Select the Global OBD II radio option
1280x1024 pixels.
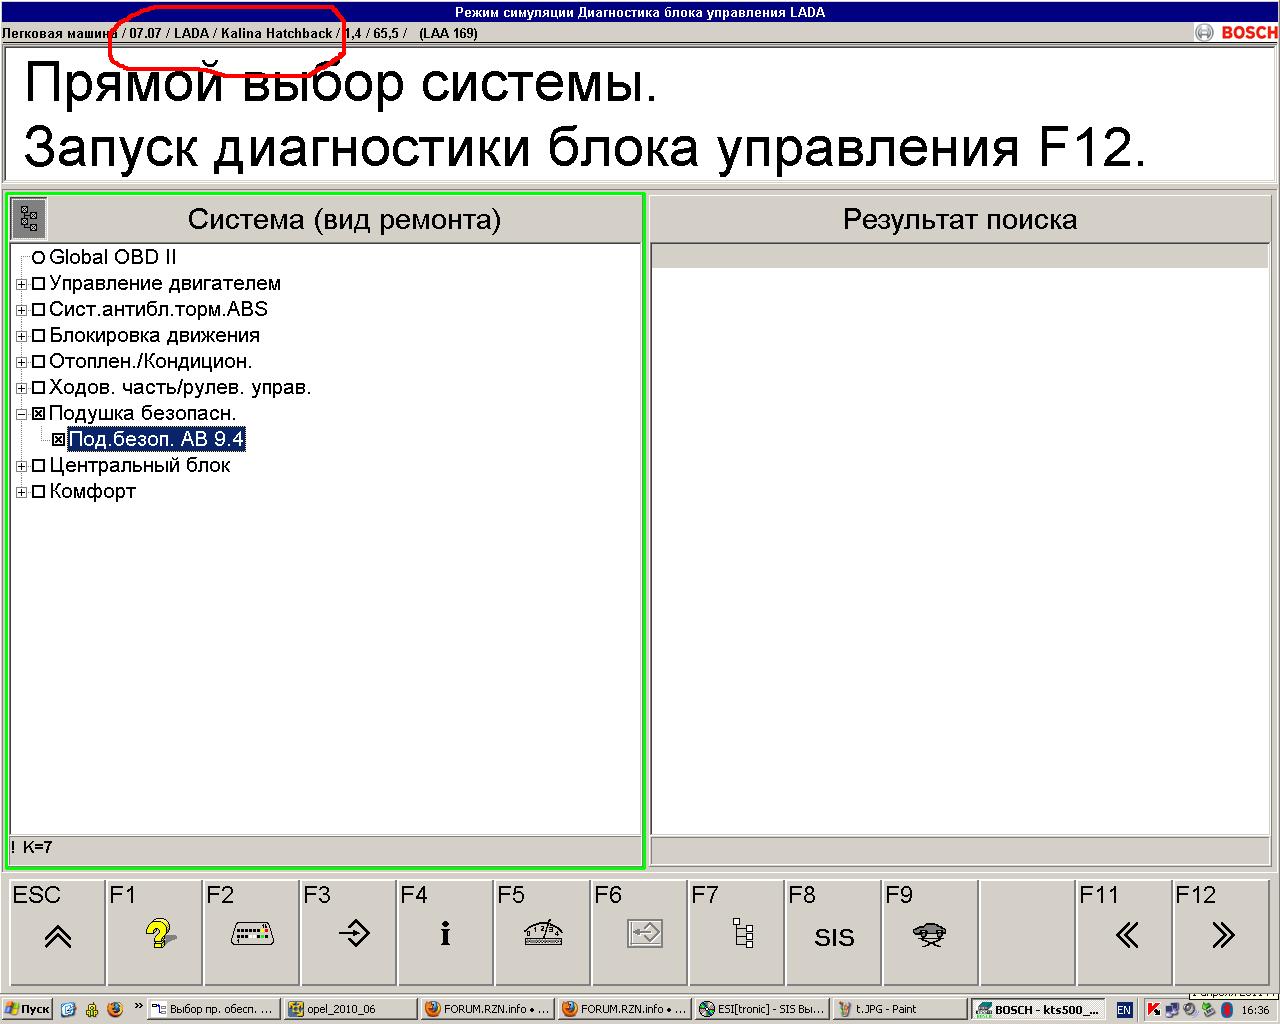tap(39, 258)
